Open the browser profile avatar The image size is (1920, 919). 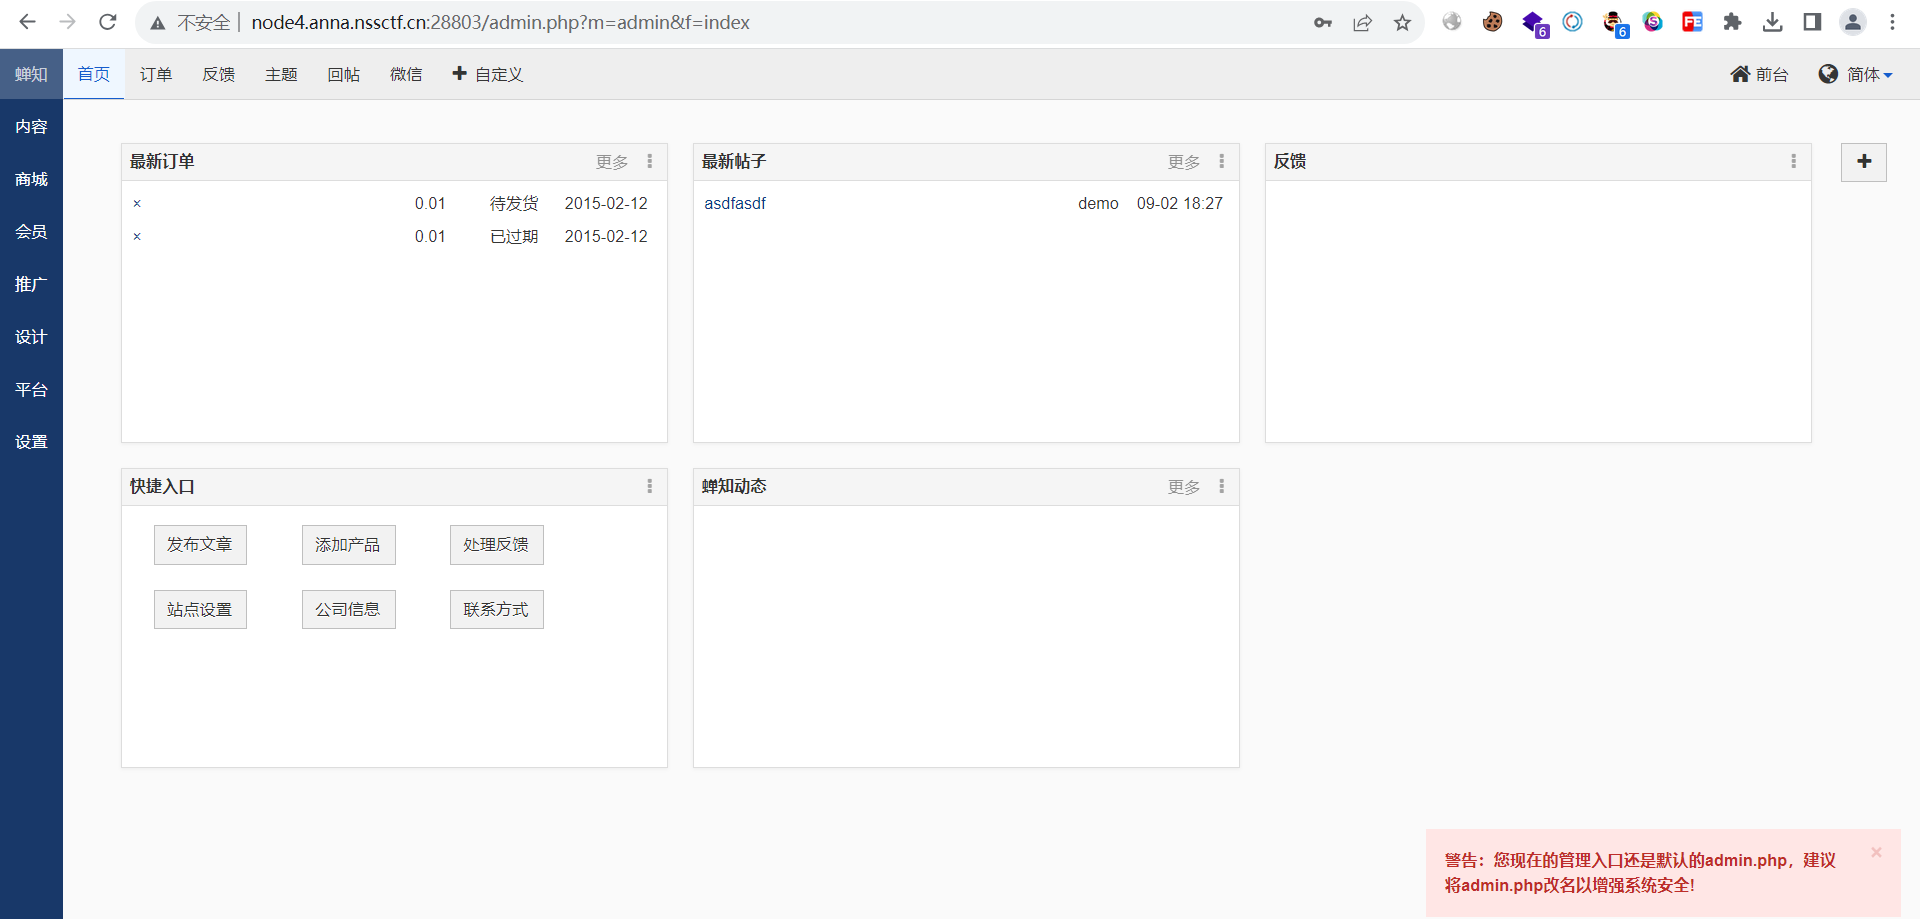pyautogui.click(x=1853, y=22)
